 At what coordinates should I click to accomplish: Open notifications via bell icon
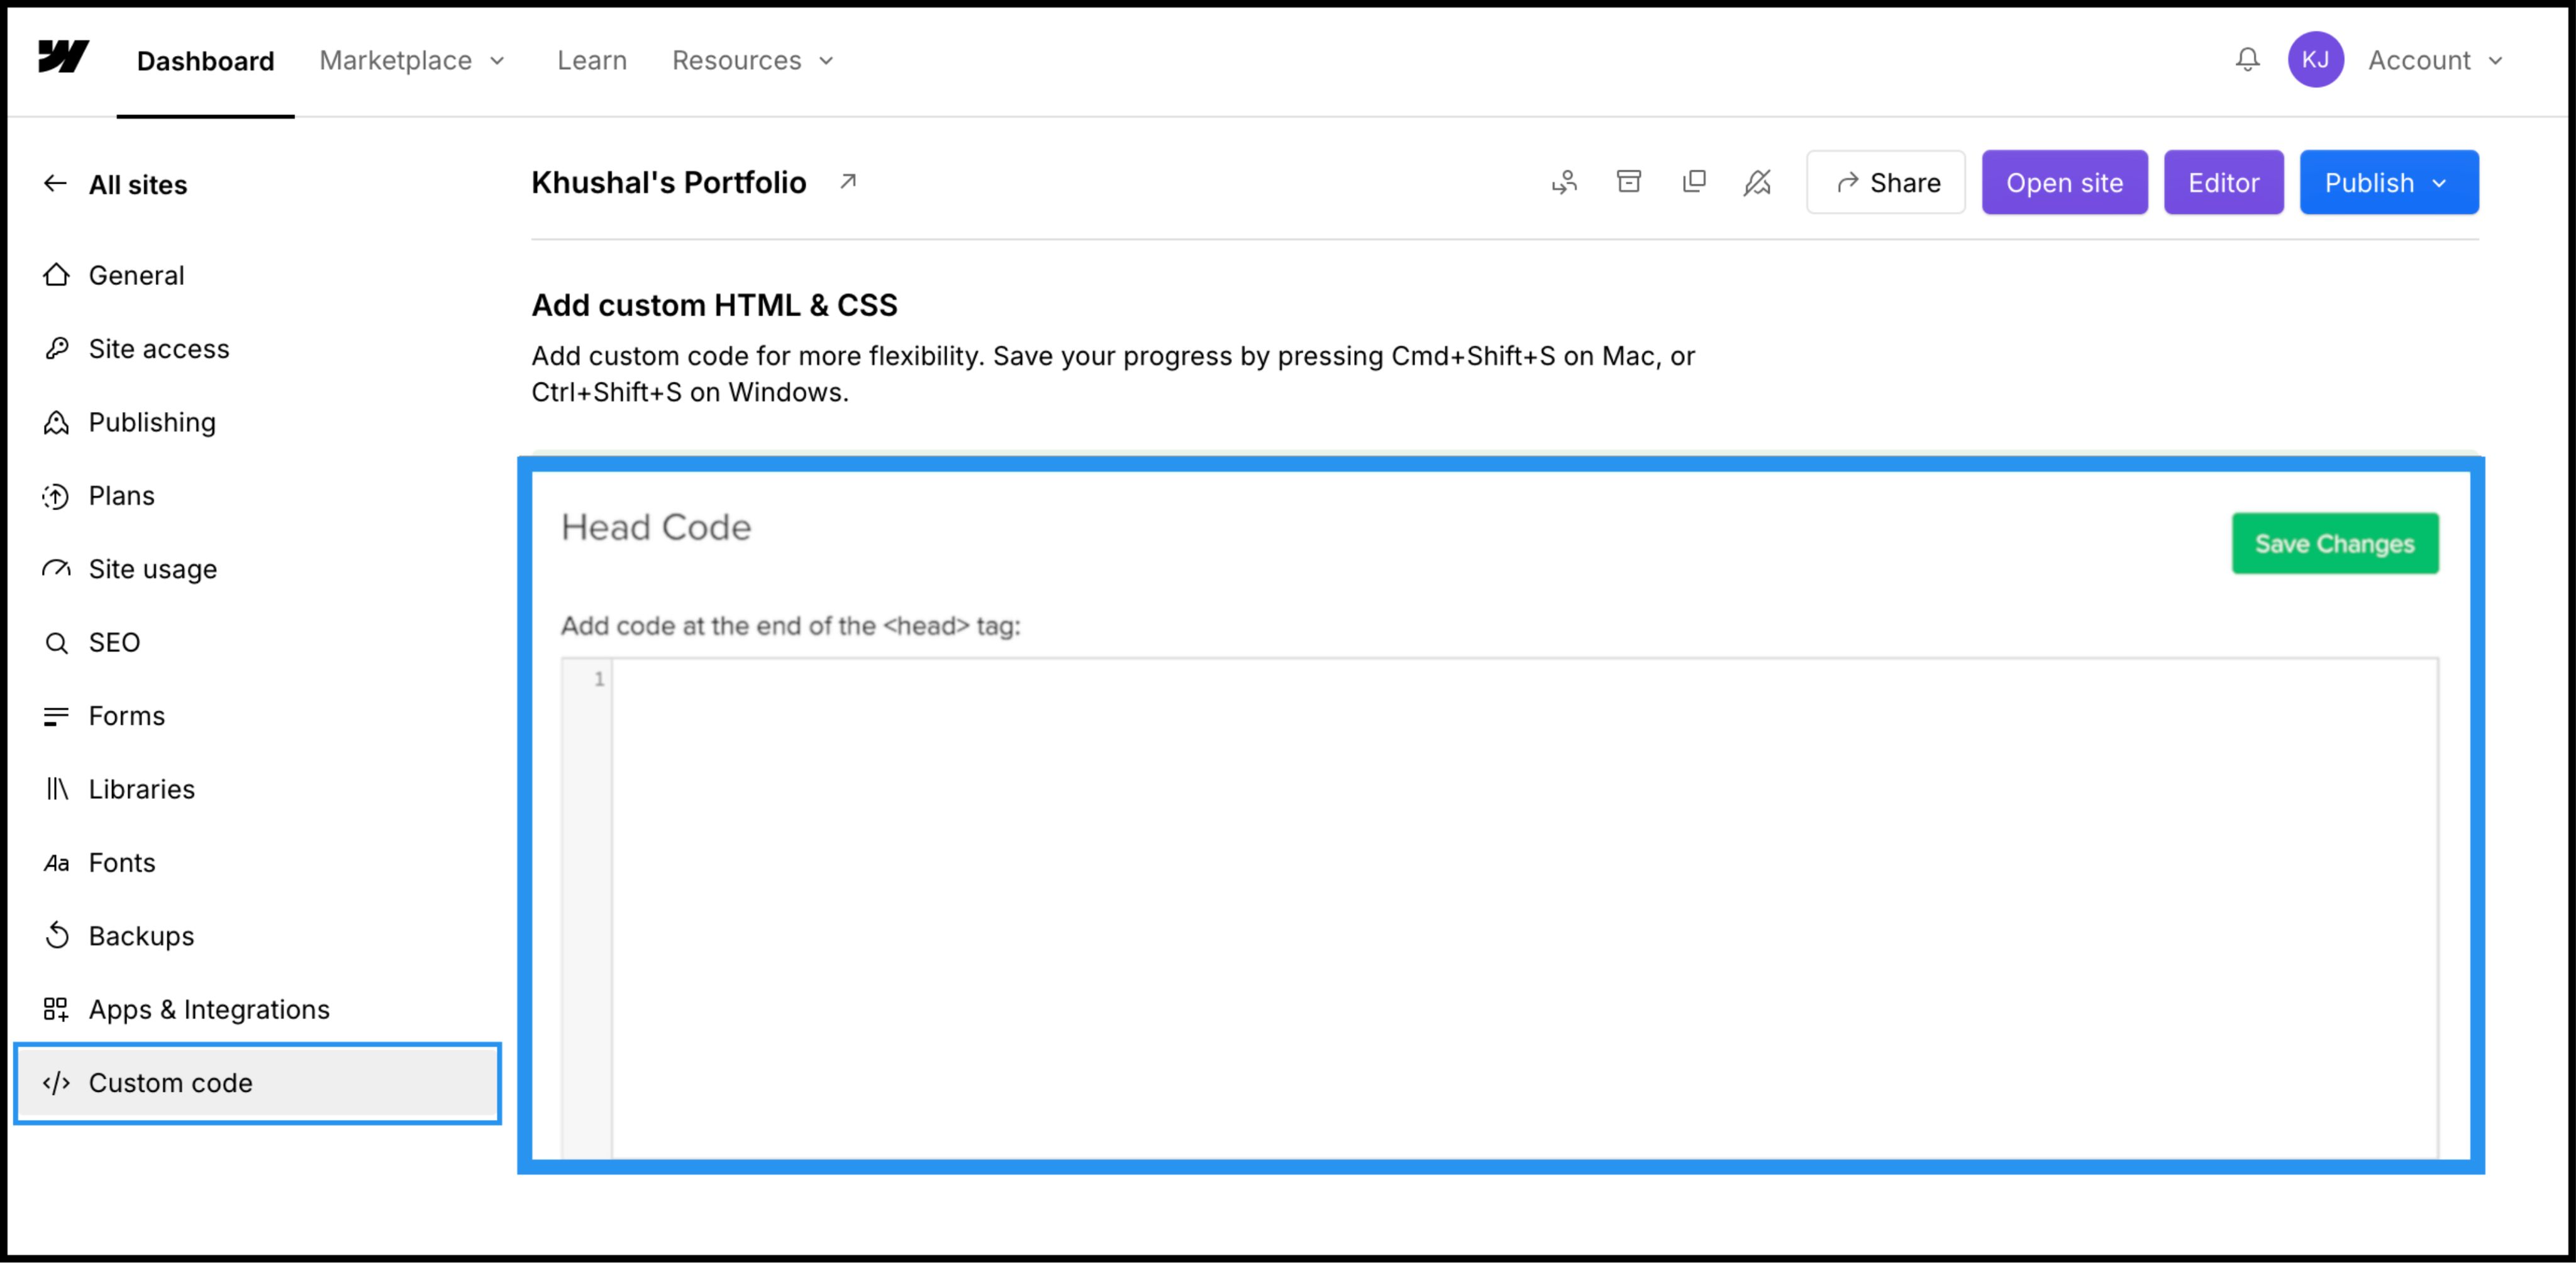click(x=2247, y=60)
